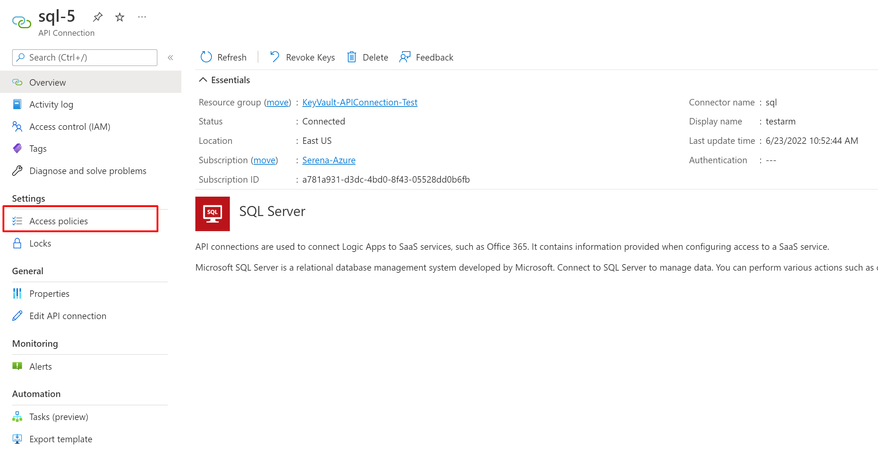Open Locks settings
The image size is (878, 459).
(x=40, y=243)
